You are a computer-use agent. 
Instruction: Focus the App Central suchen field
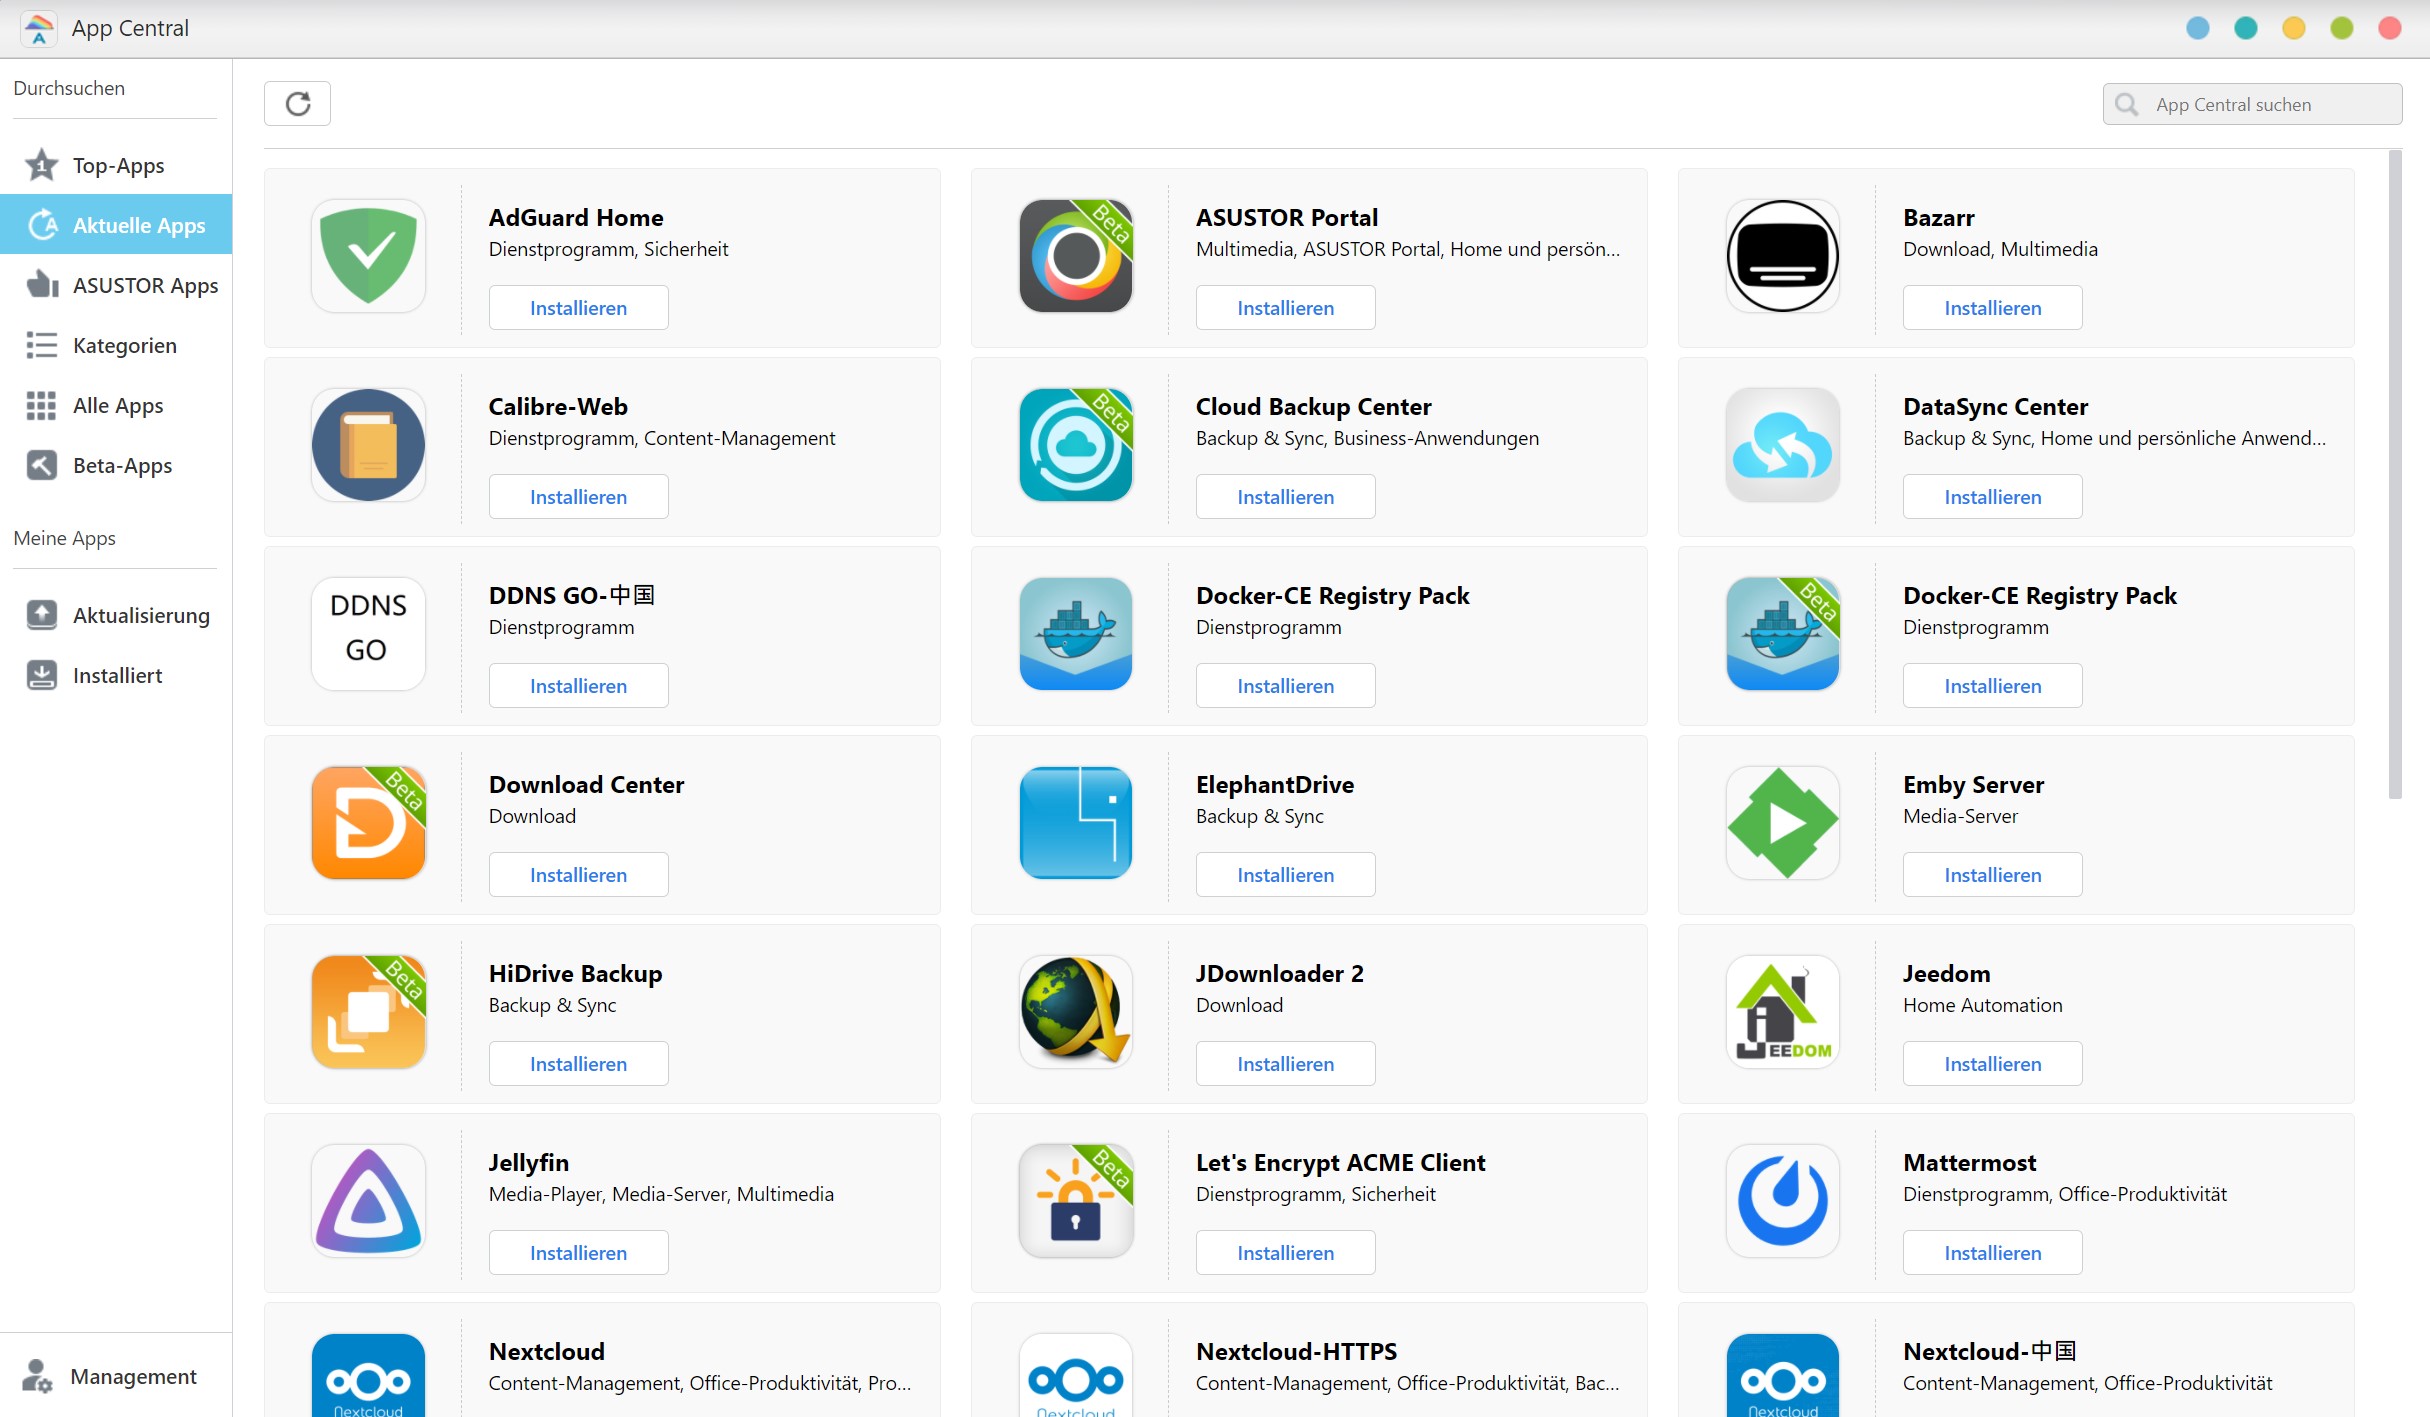point(2252,104)
